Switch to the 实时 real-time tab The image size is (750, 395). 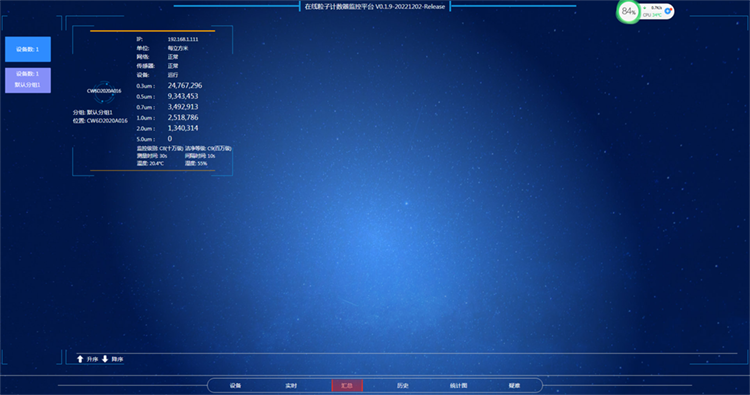pos(291,385)
